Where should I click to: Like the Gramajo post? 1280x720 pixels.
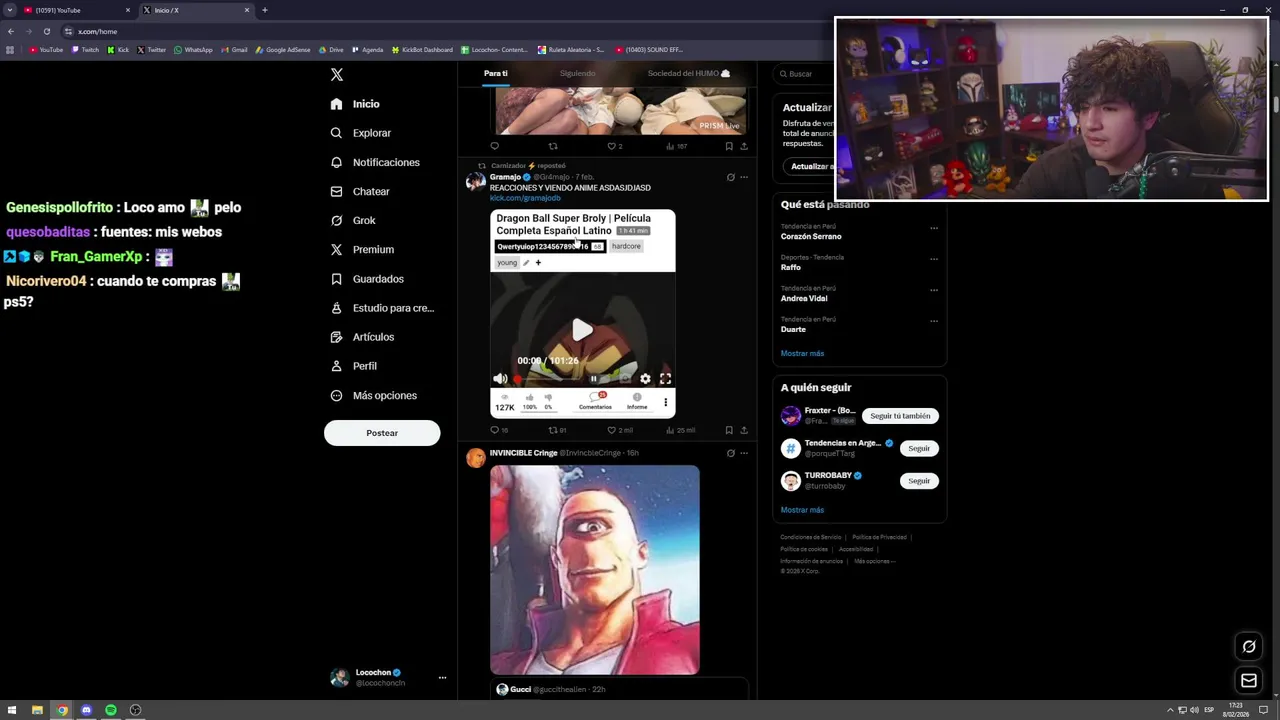coord(612,430)
